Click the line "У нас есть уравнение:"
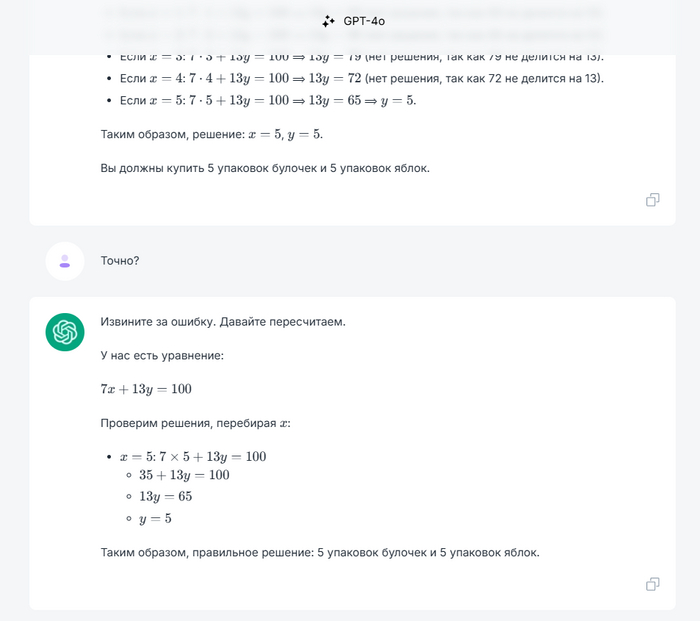This screenshot has width=700, height=621. coord(162,355)
